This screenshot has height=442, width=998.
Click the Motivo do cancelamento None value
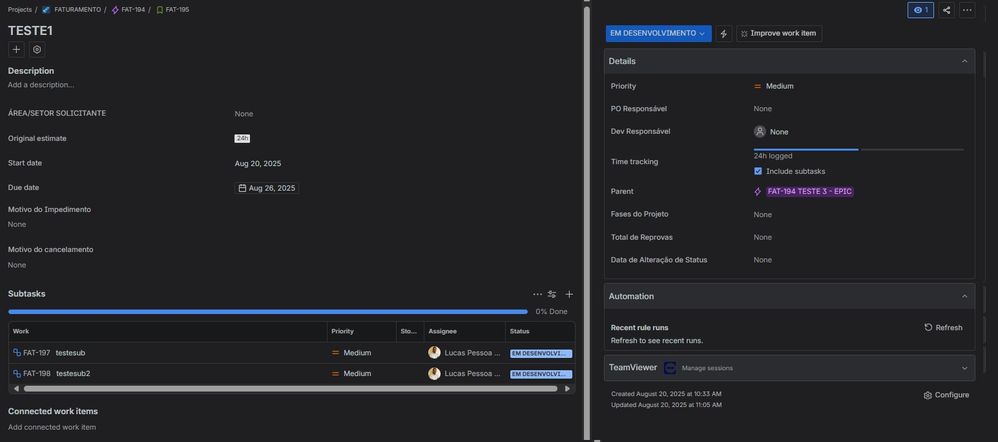(x=17, y=265)
